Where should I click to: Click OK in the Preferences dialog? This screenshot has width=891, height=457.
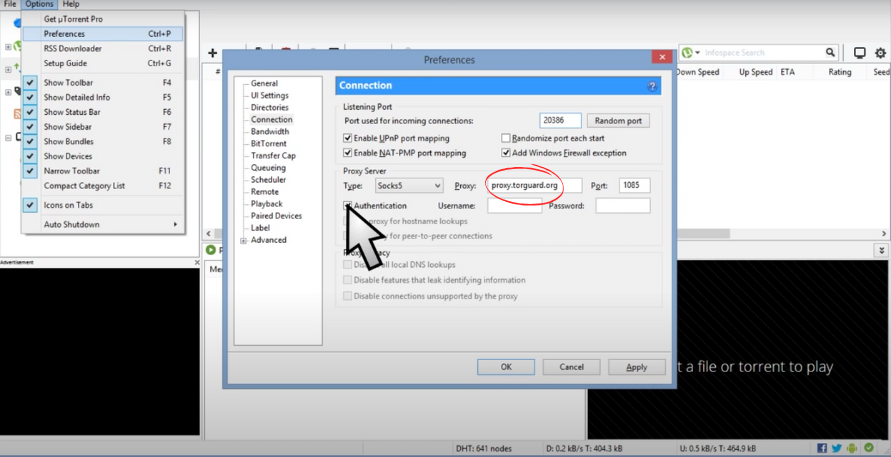click(506, 367)
